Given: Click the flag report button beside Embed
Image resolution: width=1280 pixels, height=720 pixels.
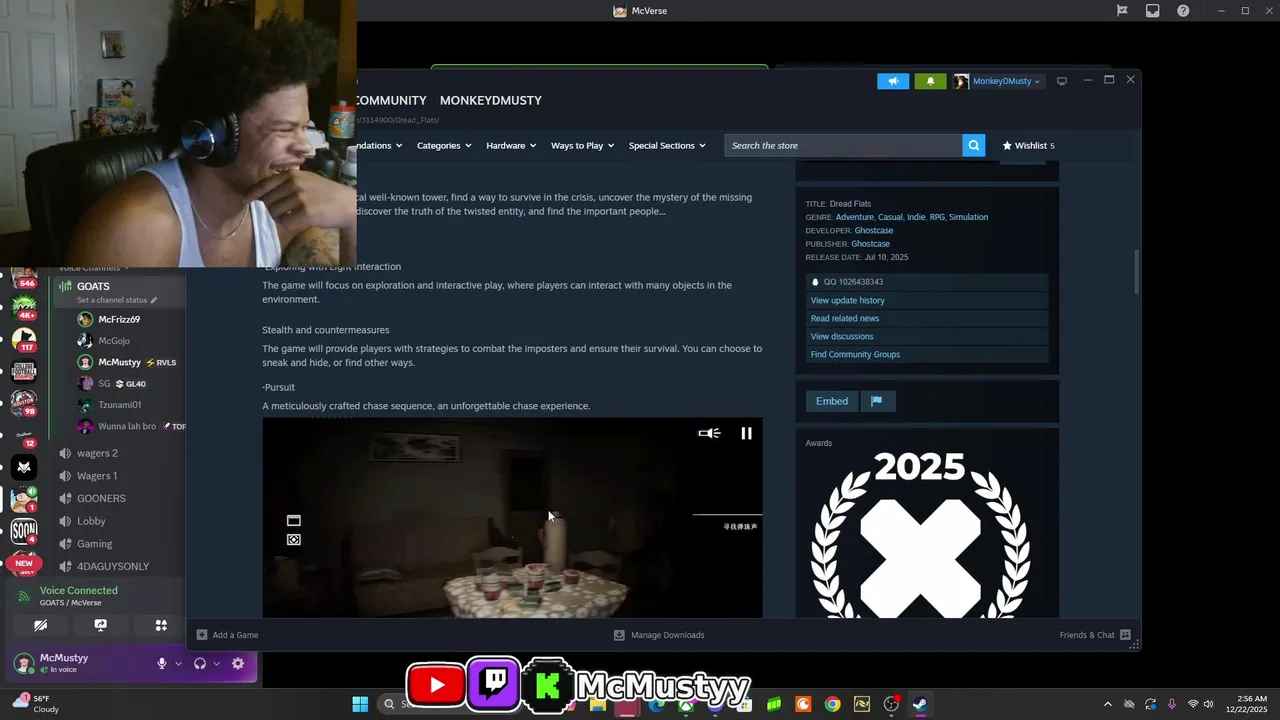Looking at the screenshot, I should [x=876, y=401].
